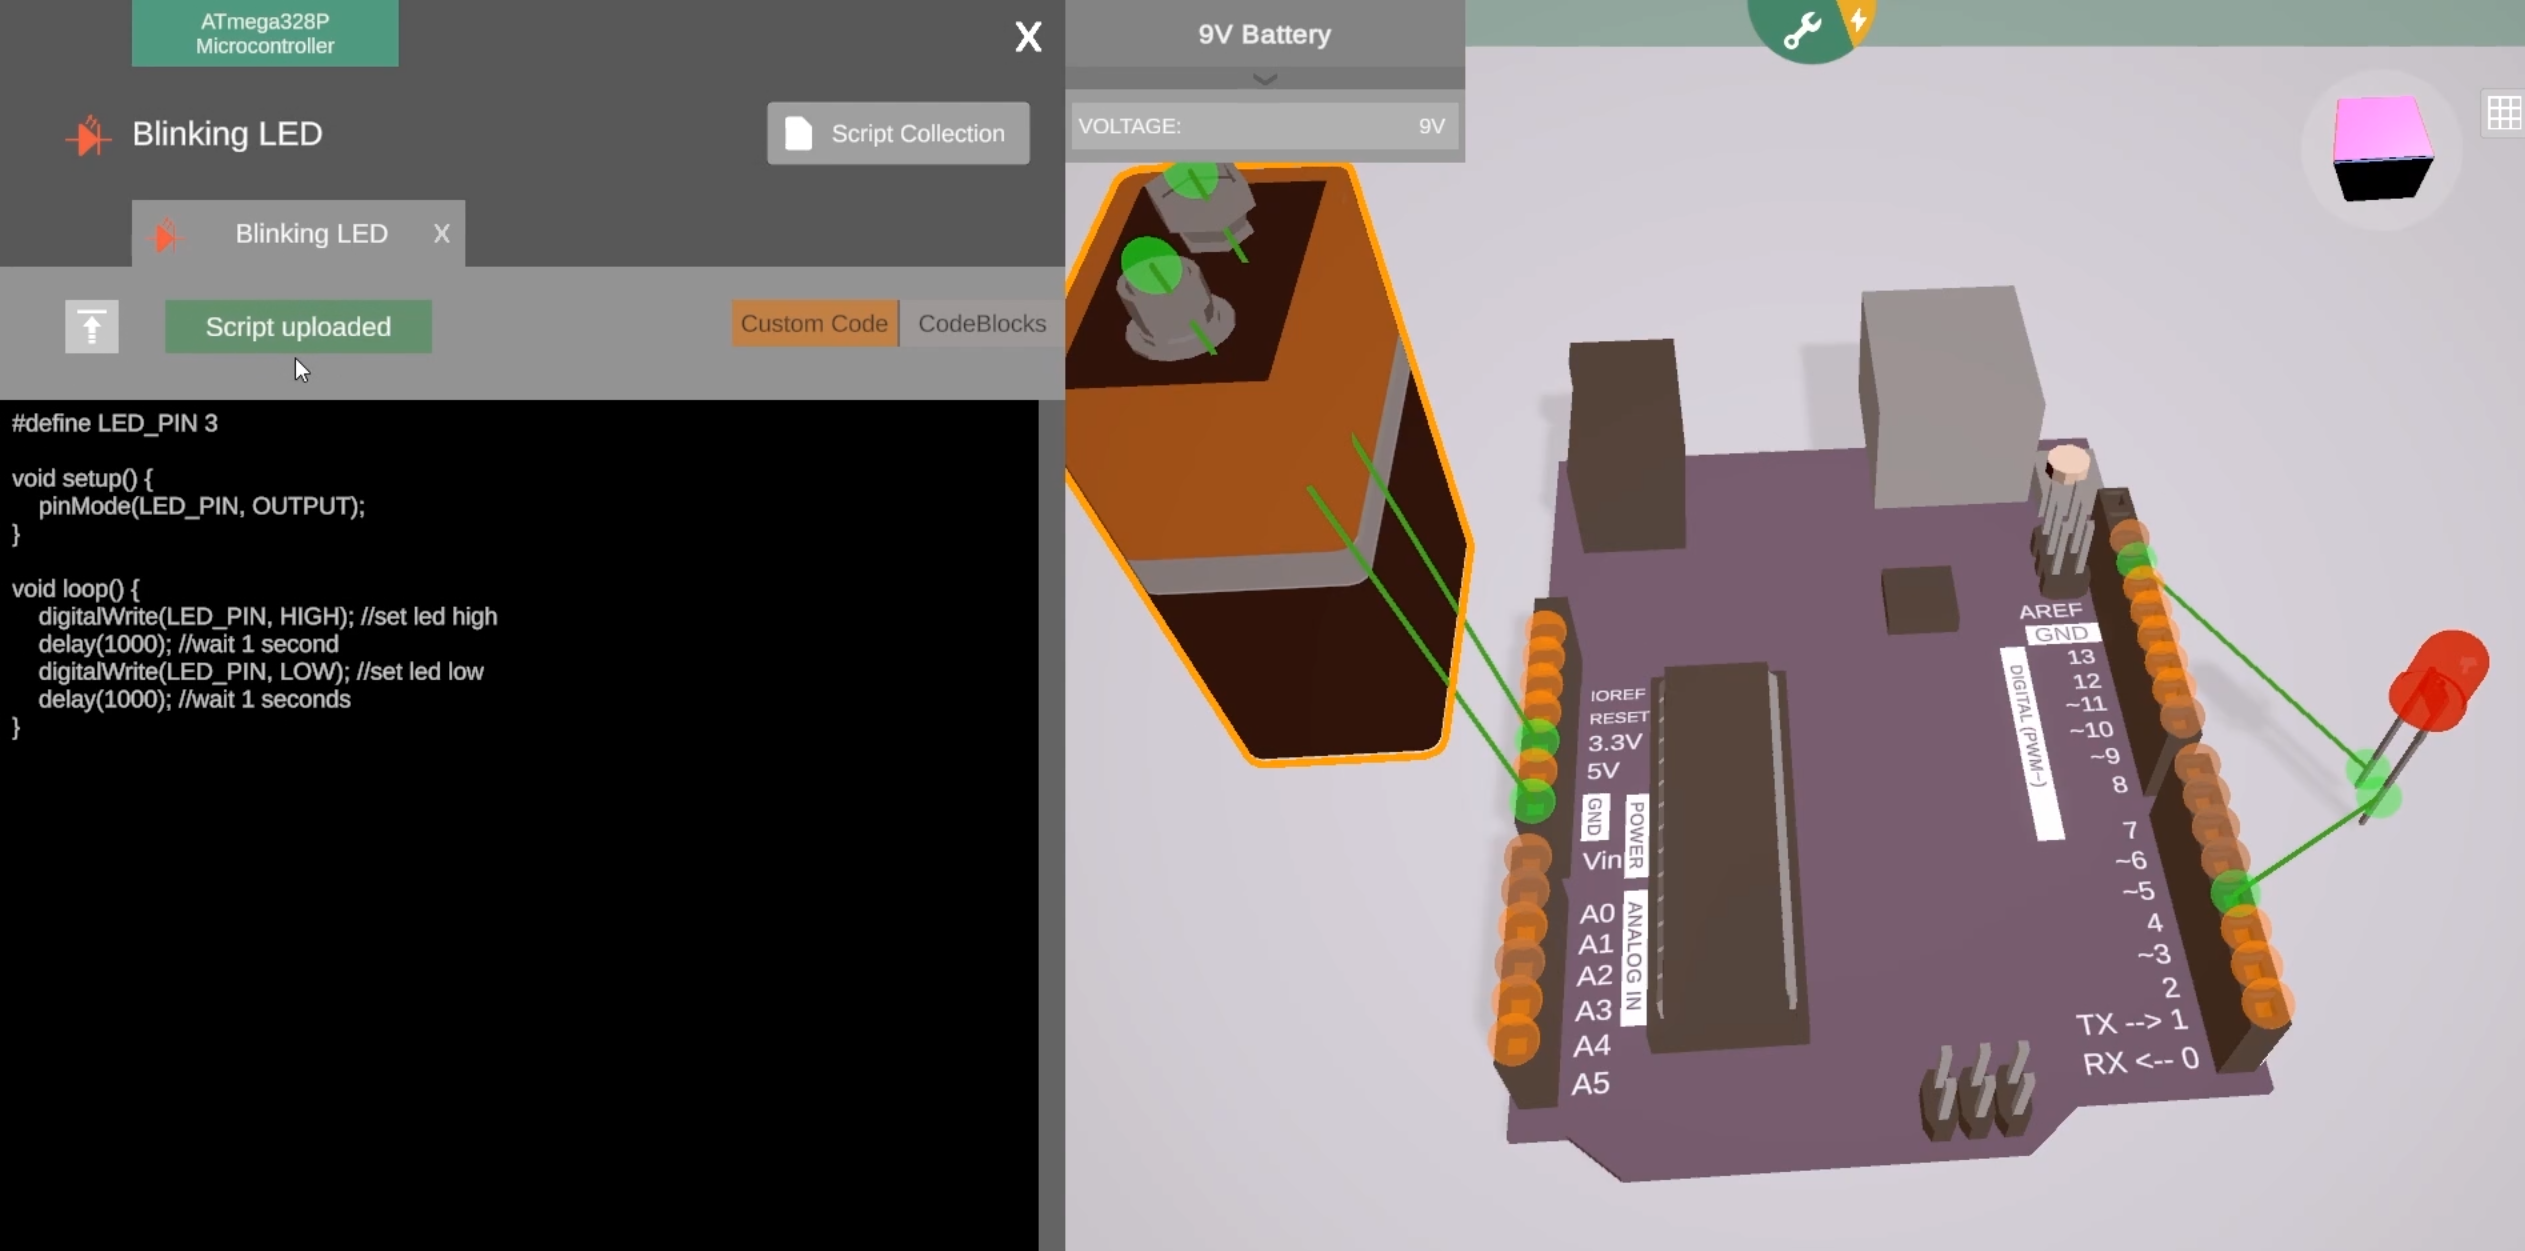
Task: Click the code editor vertical scrollbar
Action: point(1051,825)
